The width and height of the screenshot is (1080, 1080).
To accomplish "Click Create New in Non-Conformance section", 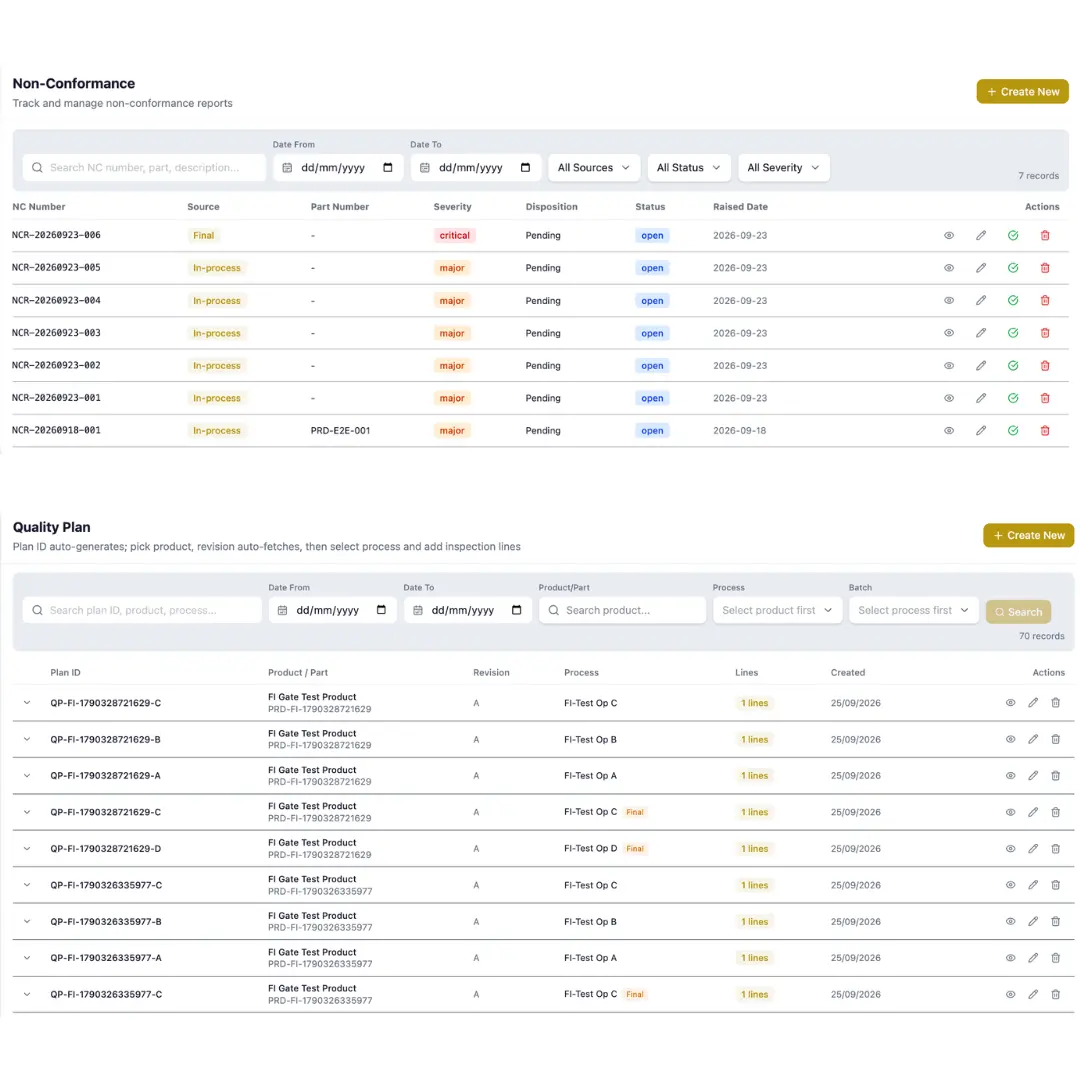I will coord(1022,92).
